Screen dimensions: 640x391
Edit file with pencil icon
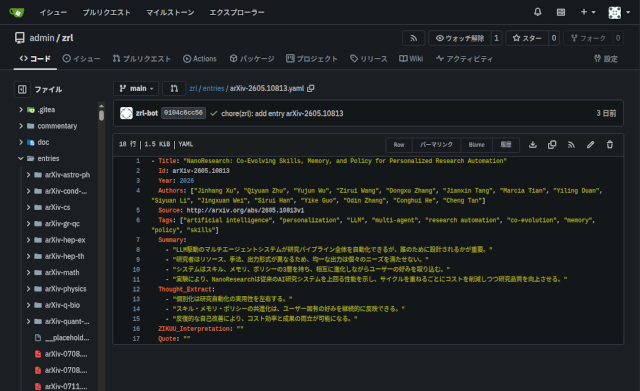coord(590,144)
